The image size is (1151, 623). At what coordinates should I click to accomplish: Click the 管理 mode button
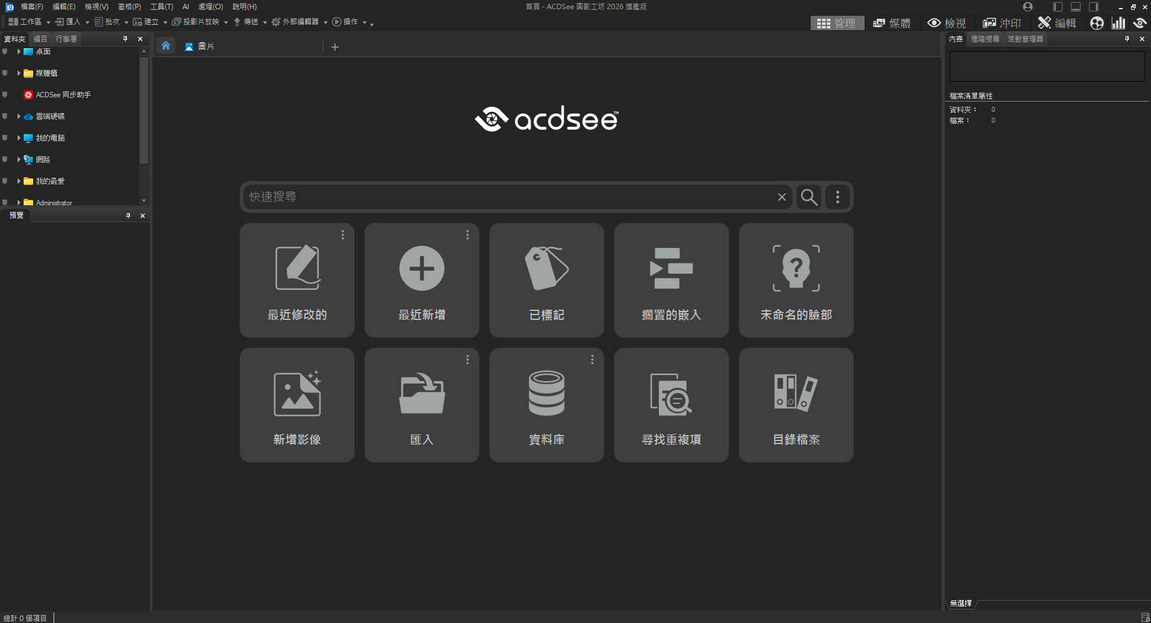coord(837,23)
